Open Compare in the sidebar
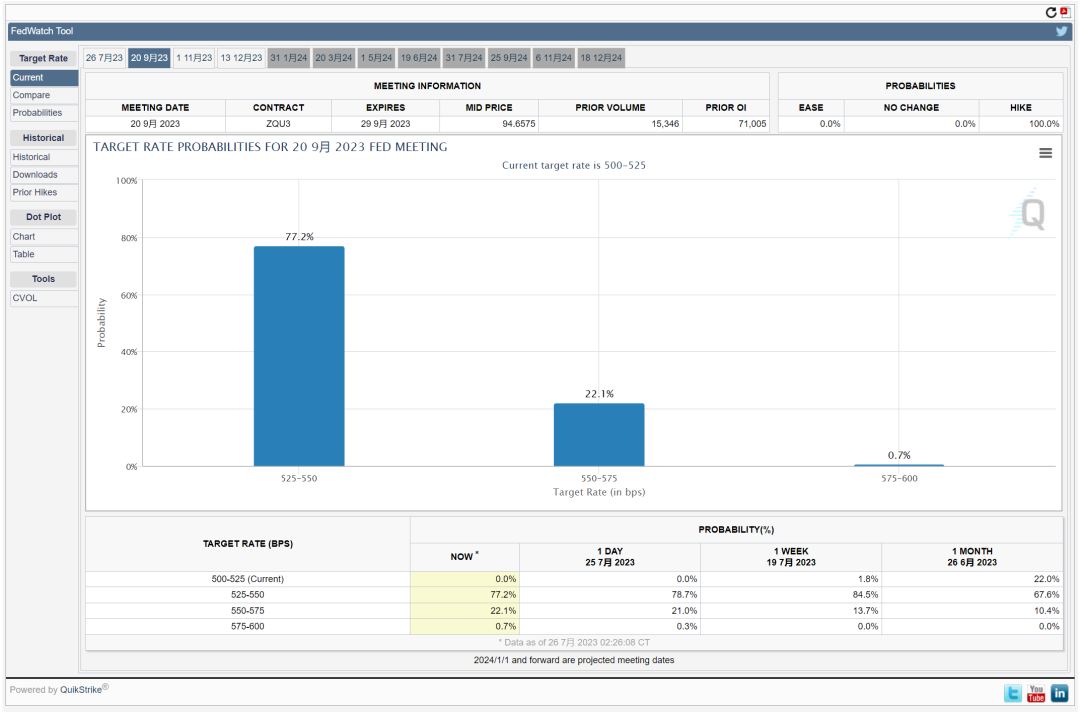 pos(43,95)
